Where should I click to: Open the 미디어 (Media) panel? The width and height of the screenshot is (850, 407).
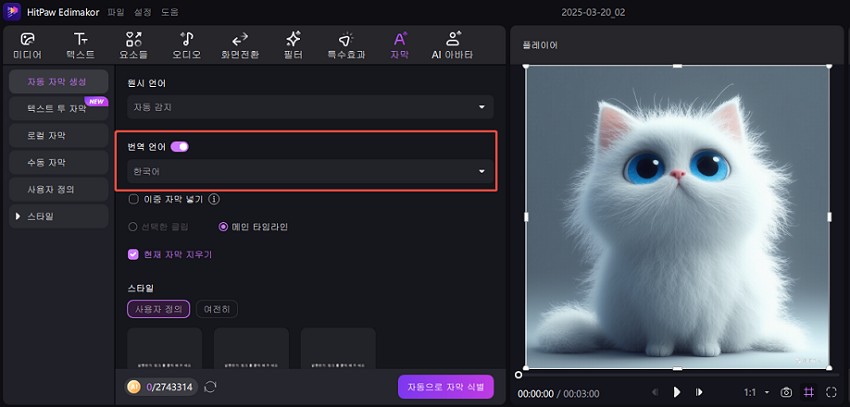27,46
